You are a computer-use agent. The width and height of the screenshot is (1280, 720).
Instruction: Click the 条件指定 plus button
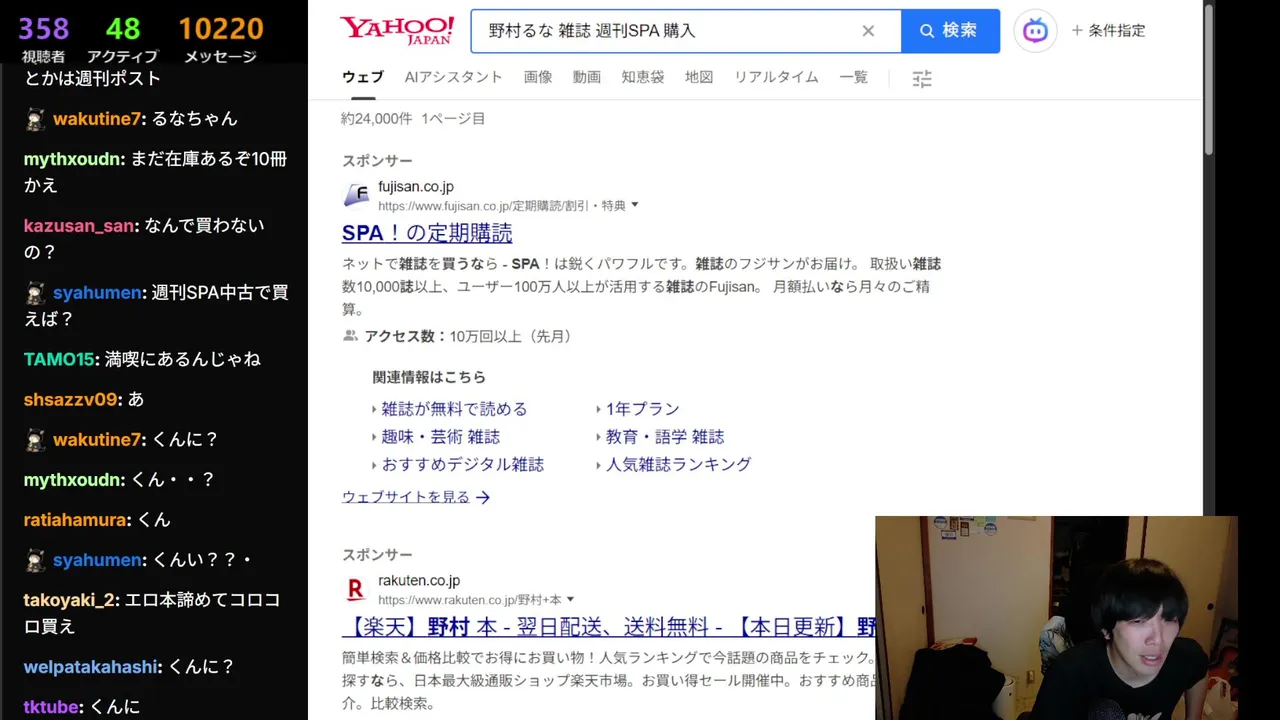click(x=1109, y=31)
